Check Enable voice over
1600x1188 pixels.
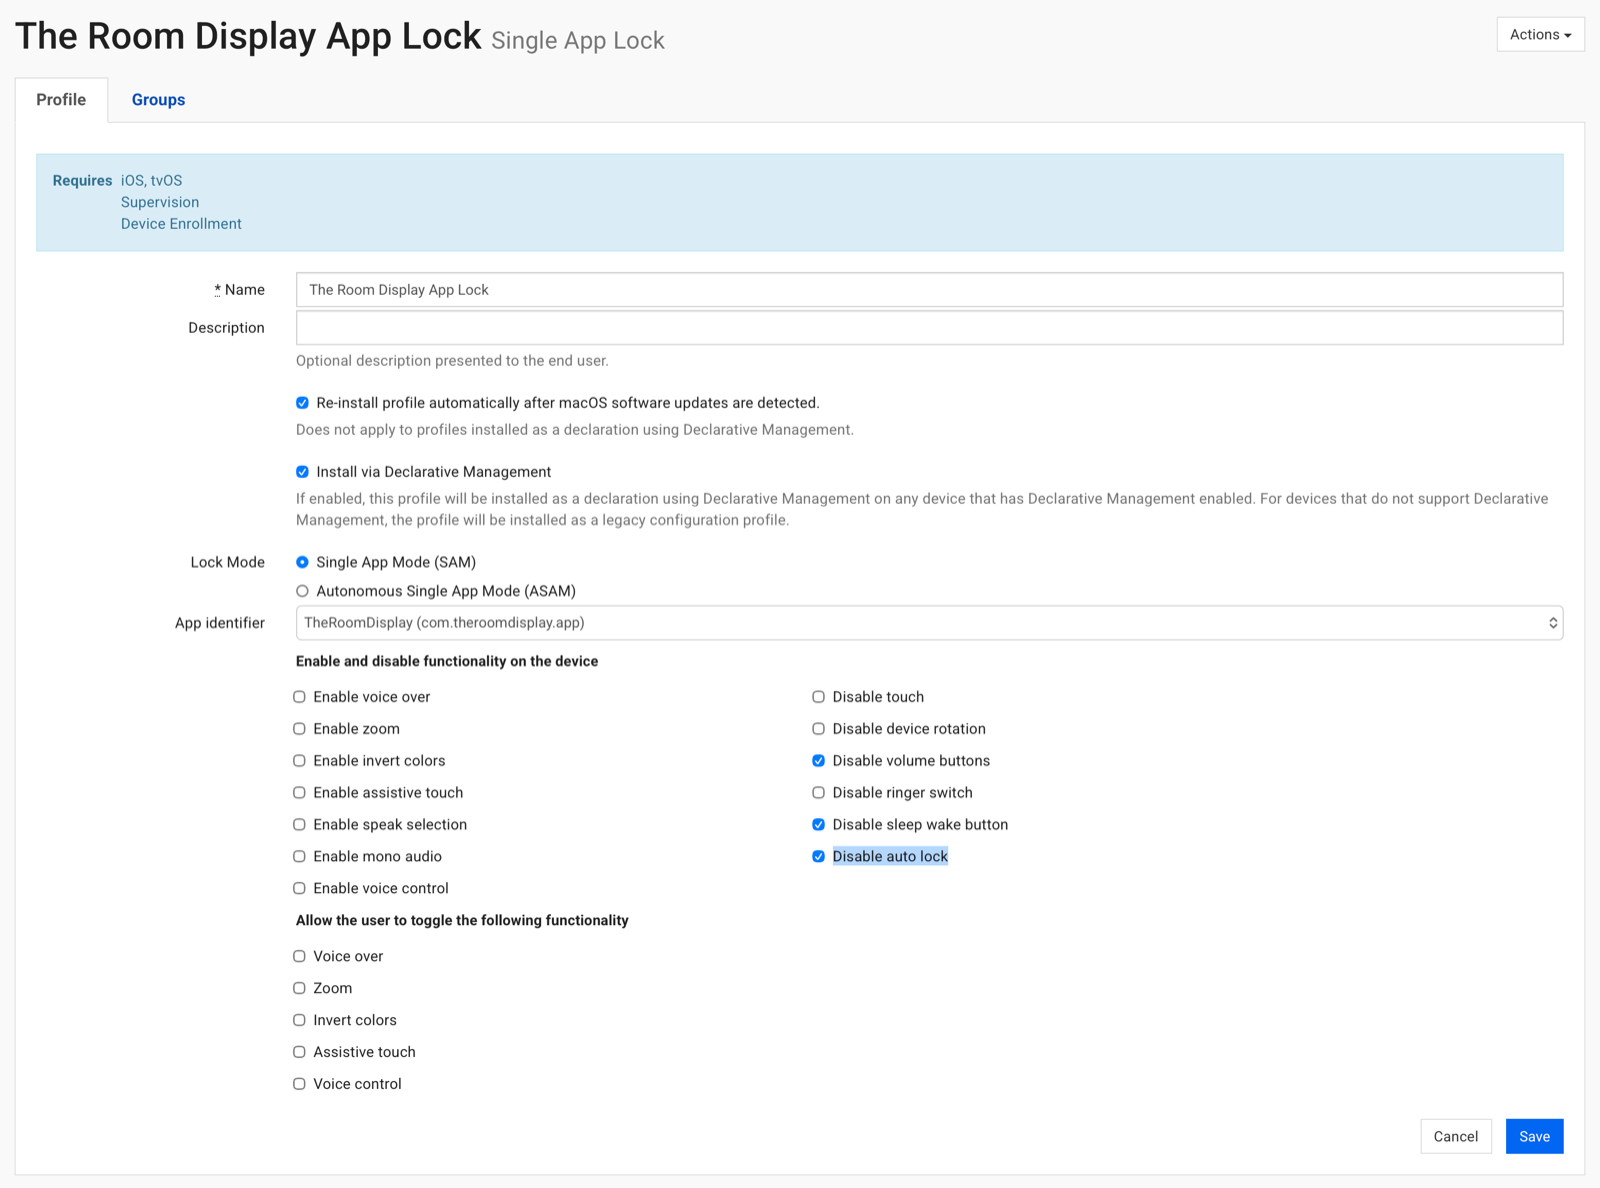299,697
